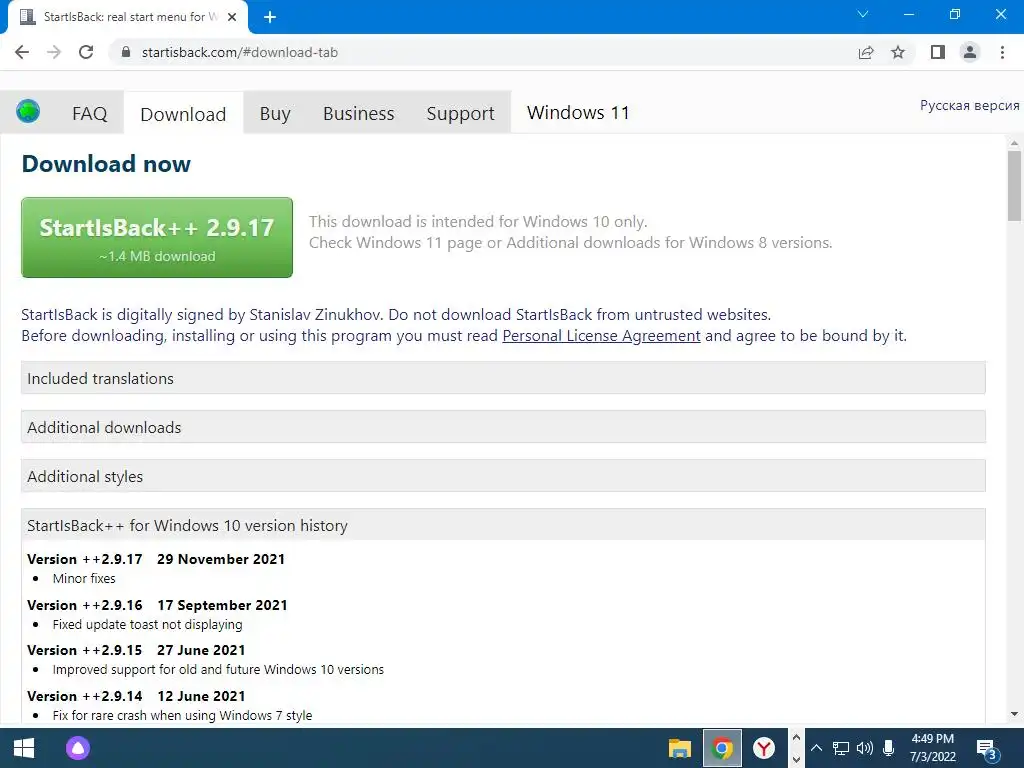The width and height of the screenshot is (1024, 768).
Task: Click the taskbar toolbar scroll-down arrow
Action: coord(796,759)
